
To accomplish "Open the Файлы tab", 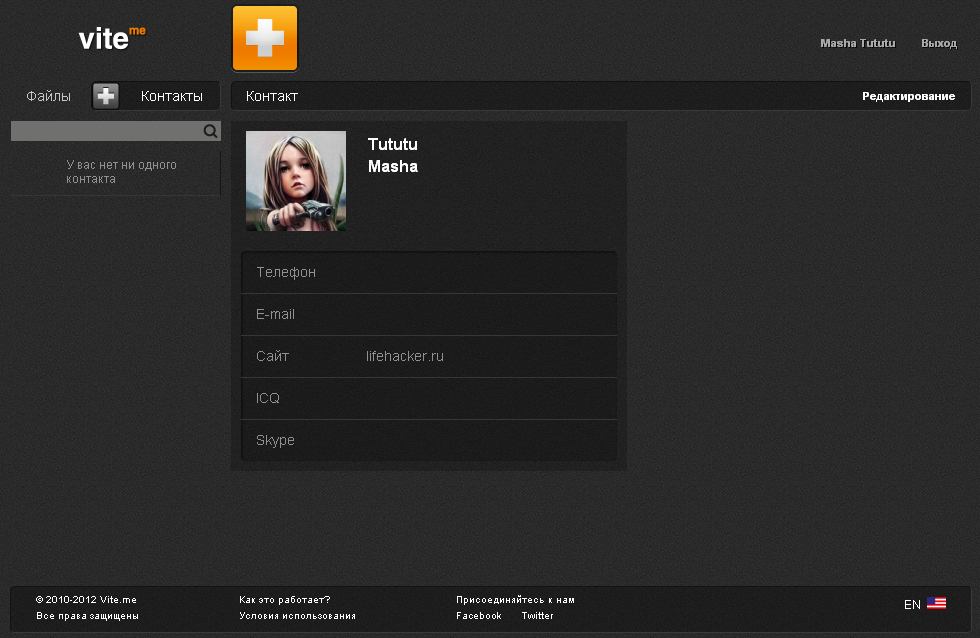I will [x=48, y=97].
